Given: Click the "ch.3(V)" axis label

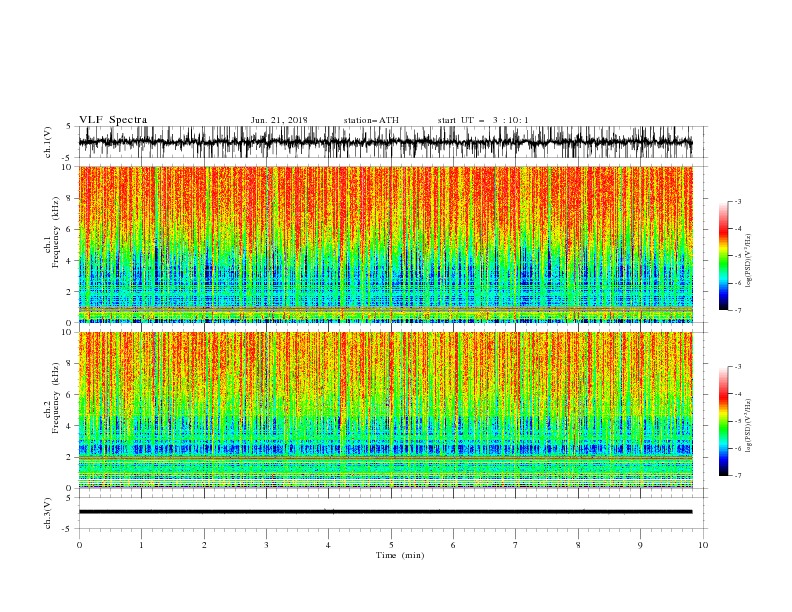Looking at the screenshot, I should tap(48, 513).
